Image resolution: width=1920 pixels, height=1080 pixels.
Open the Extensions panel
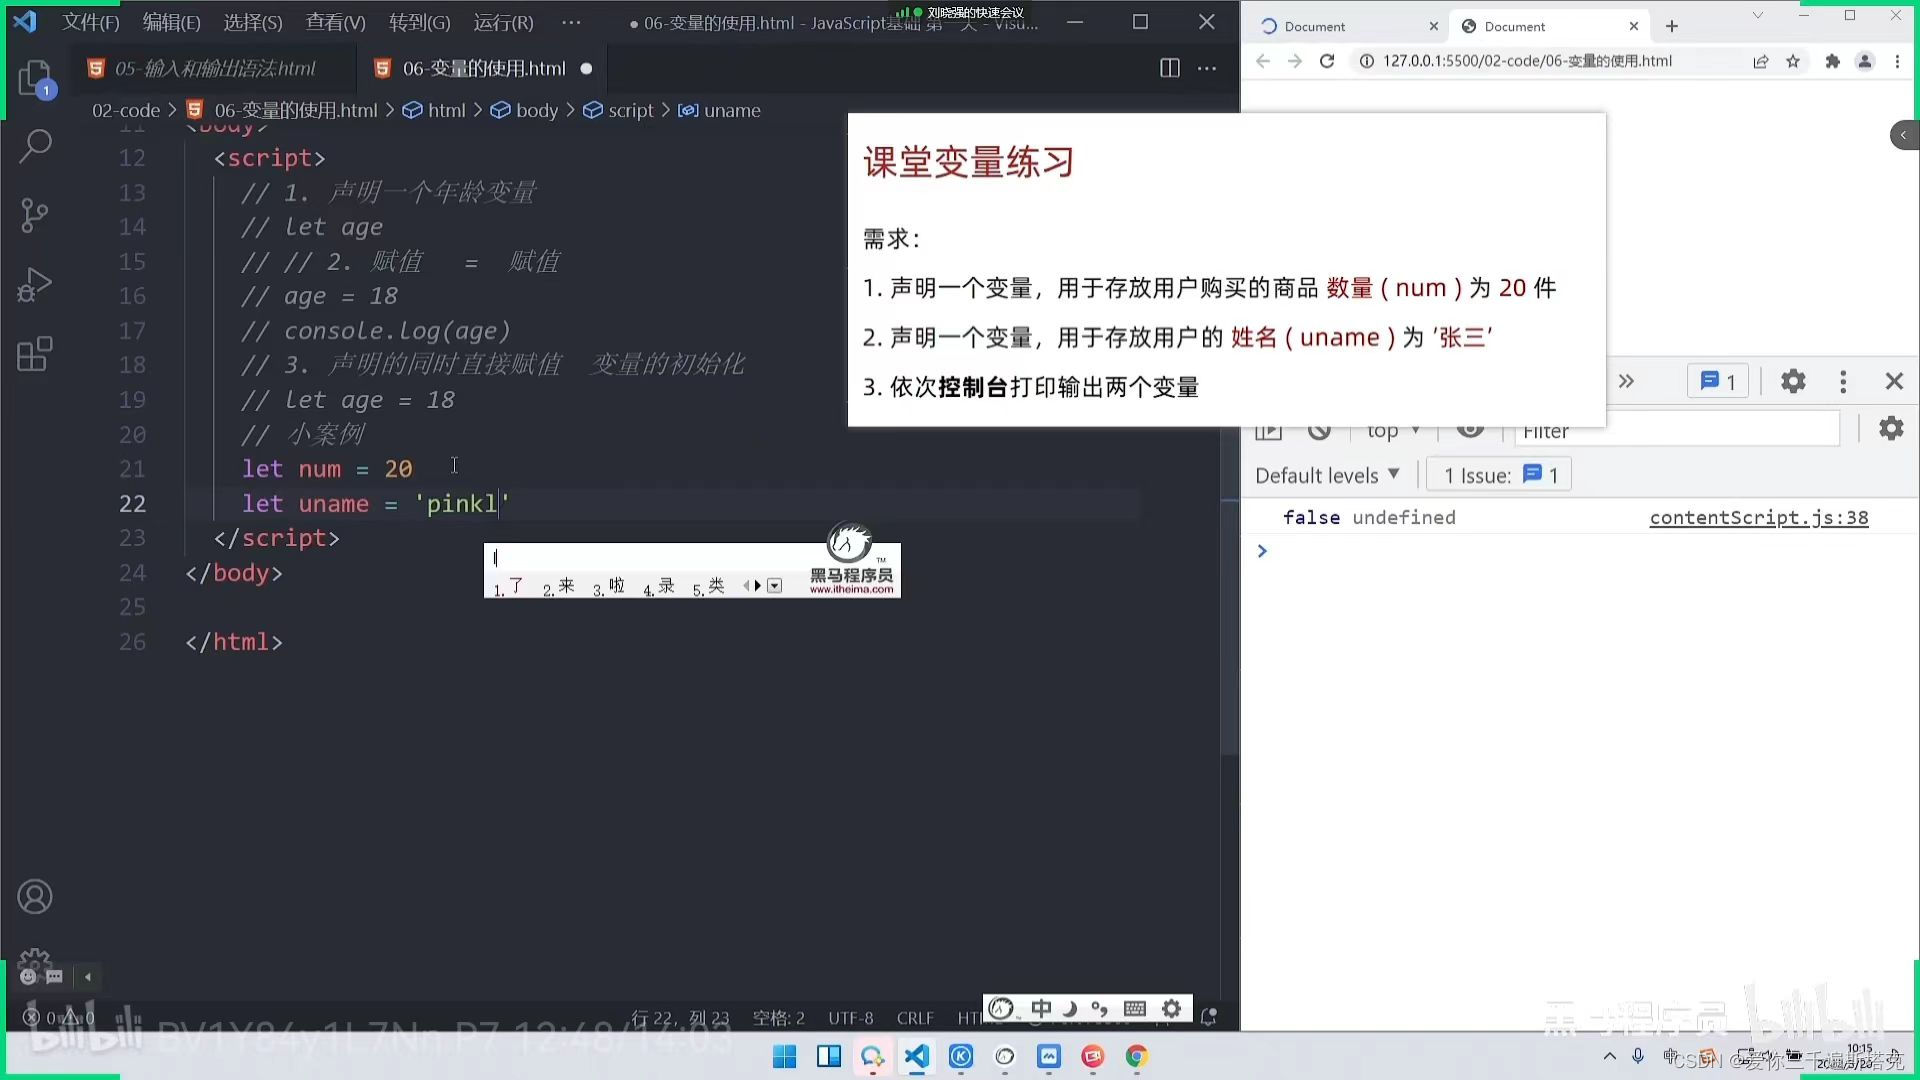tap(35, 354)
